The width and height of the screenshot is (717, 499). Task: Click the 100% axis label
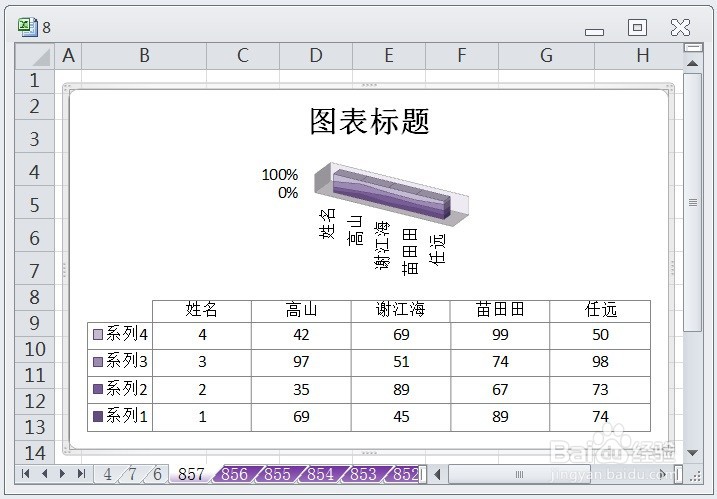click(279, 175)
